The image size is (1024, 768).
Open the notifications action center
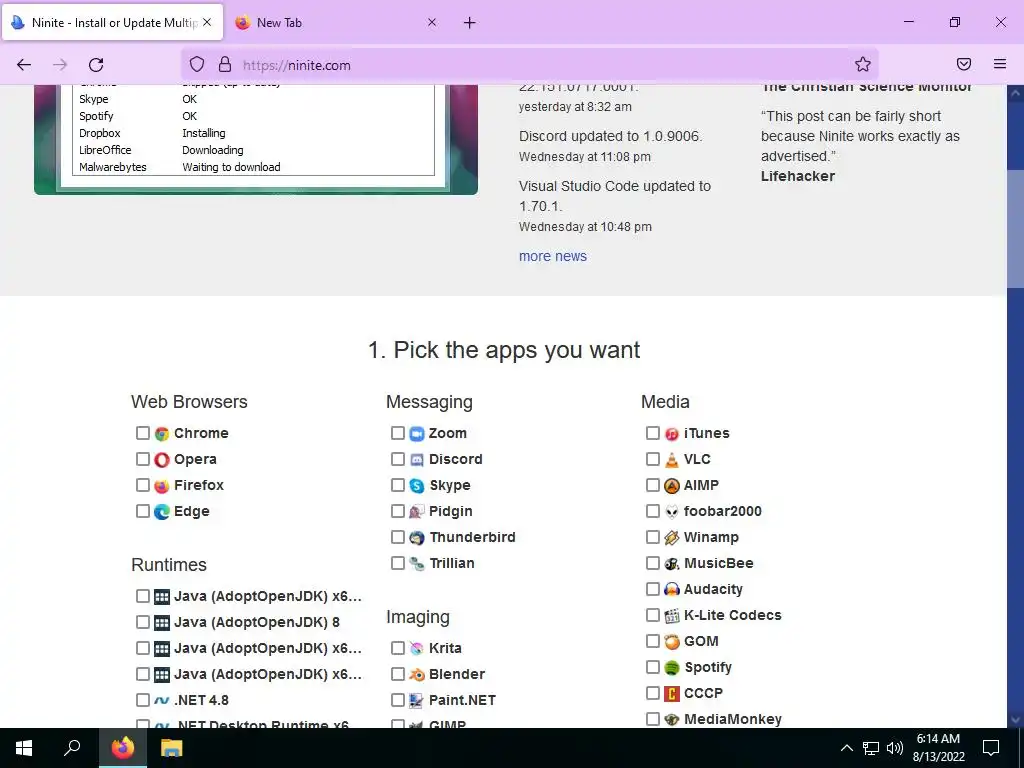tap(991, 748)
